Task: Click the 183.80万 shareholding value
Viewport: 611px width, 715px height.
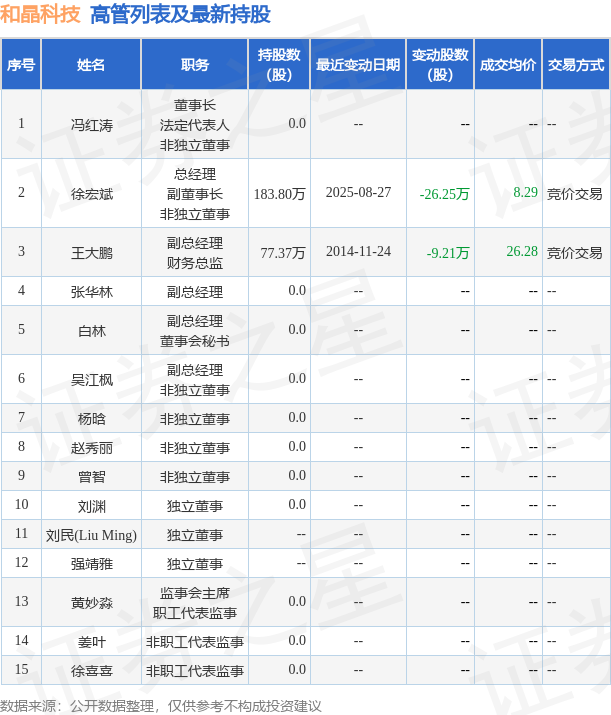Action: pyautogui.click(x=280, y=194)
